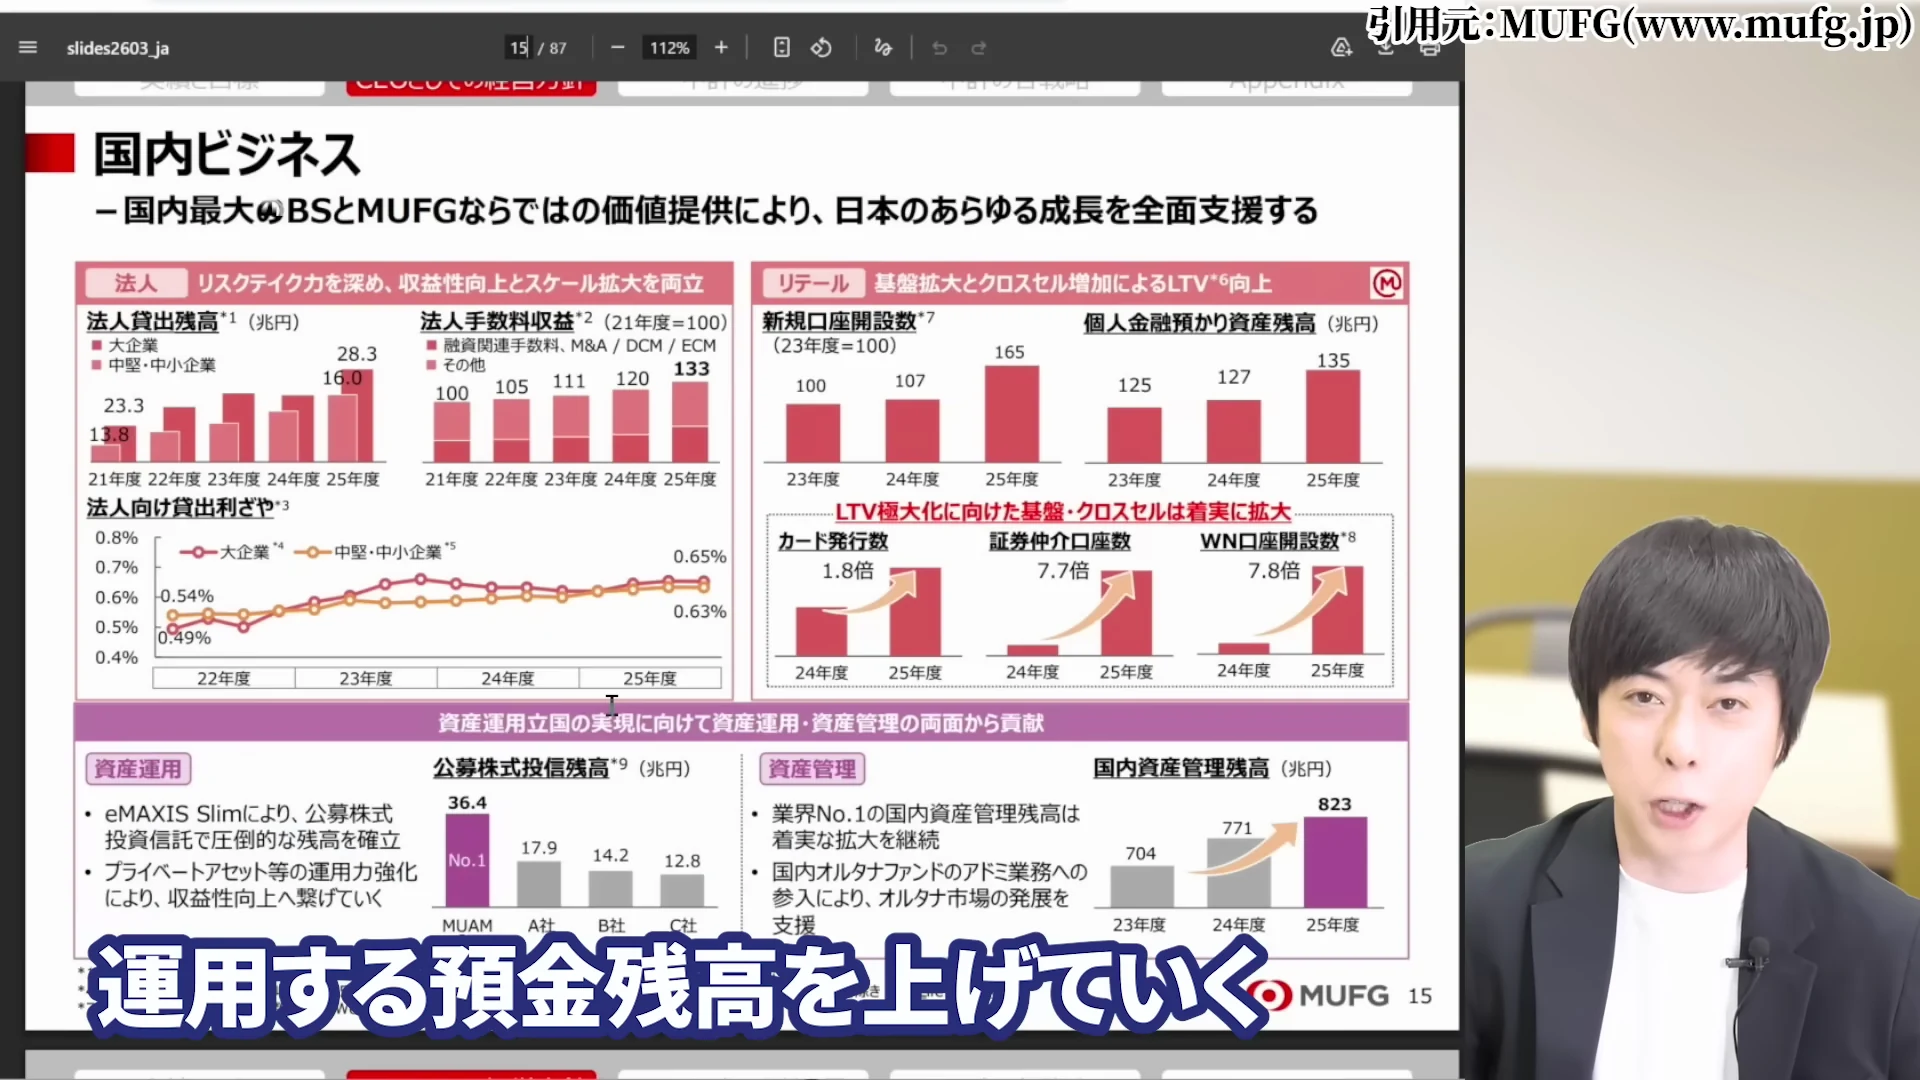The width and height of the screenshot is (1920, 1080).
Task: Click the 7.7倍 value label
Action: pos(1063,571)
